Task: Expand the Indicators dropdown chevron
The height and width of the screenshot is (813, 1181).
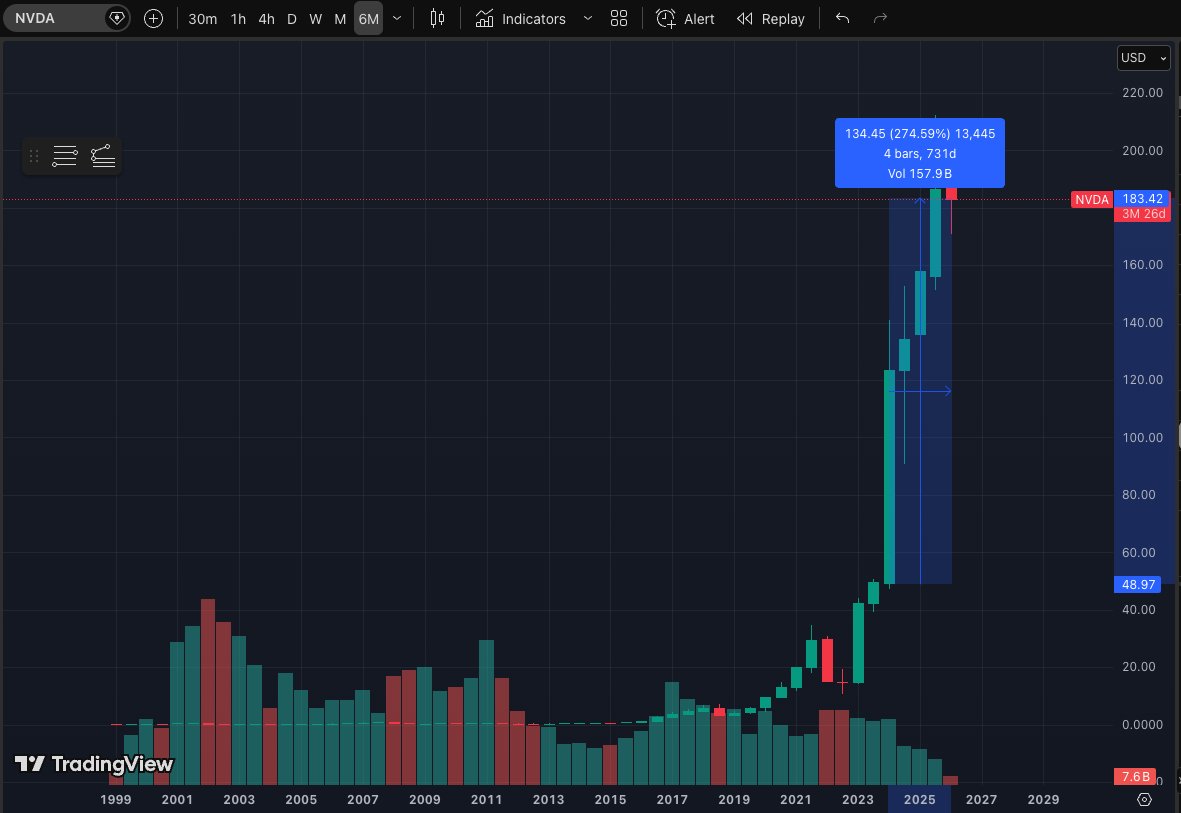Action: (x=587, y=18)
